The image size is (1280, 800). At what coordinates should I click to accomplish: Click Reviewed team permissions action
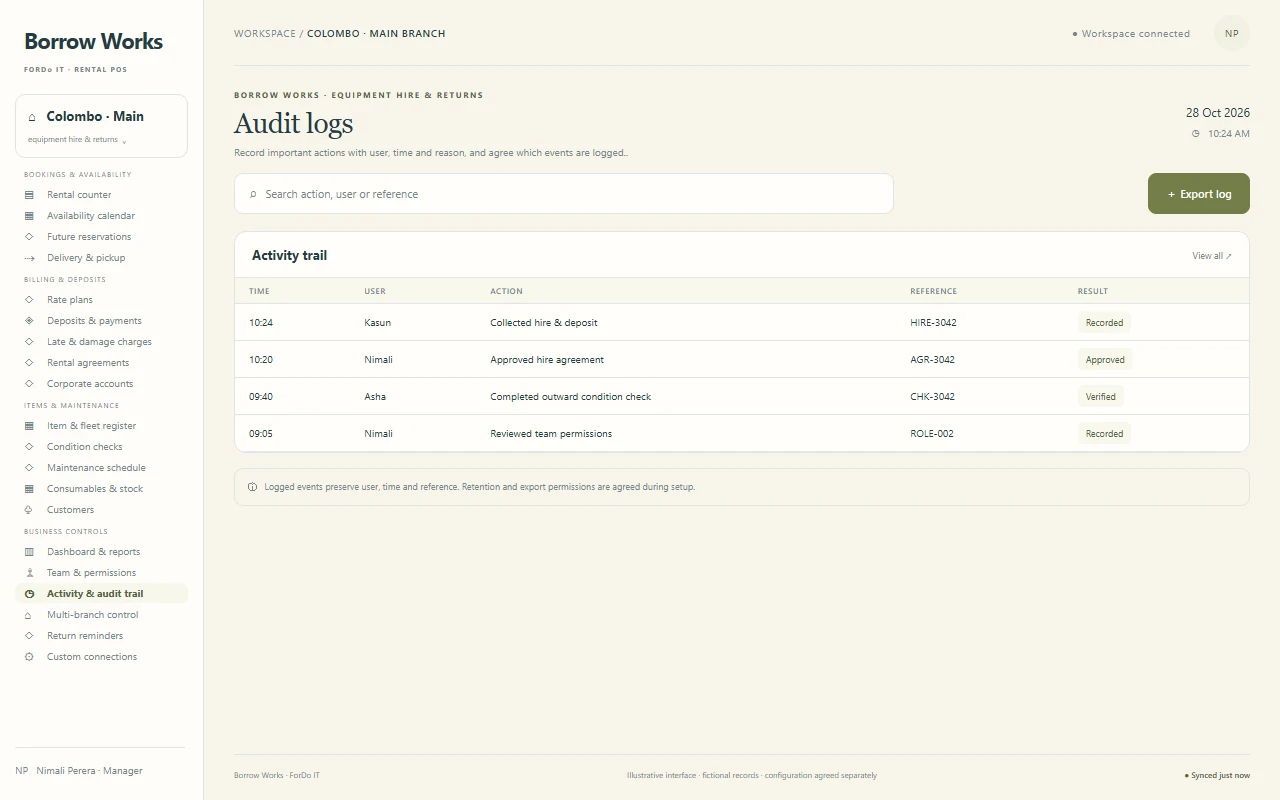551,434
